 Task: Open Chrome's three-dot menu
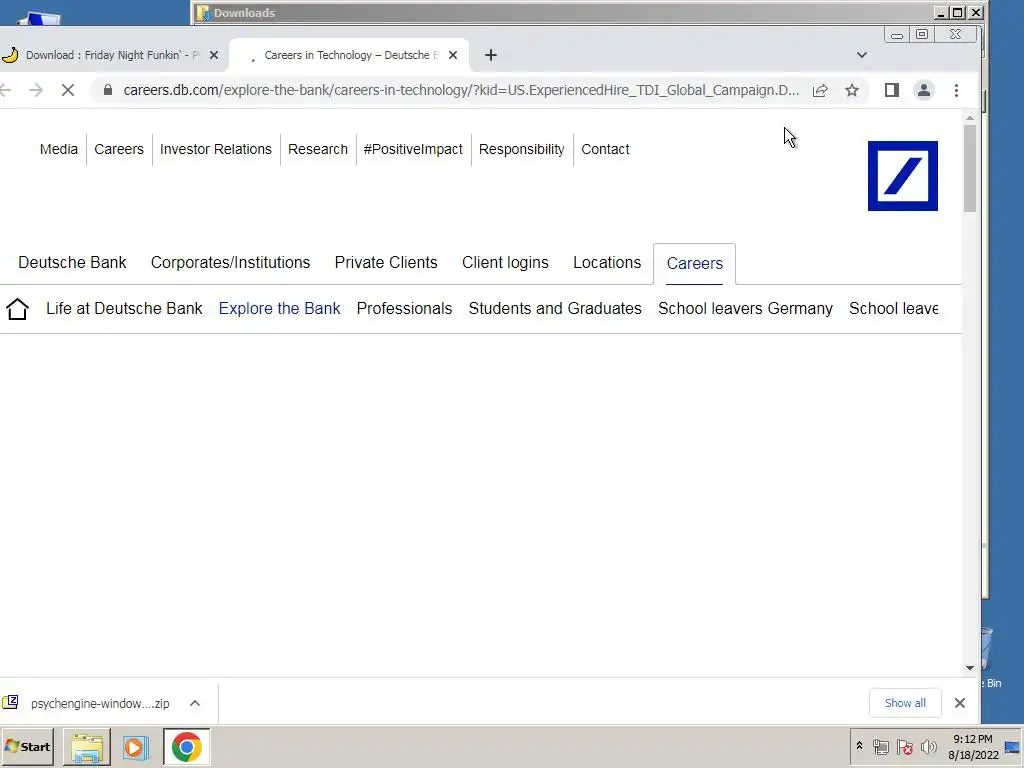point(956,90)
